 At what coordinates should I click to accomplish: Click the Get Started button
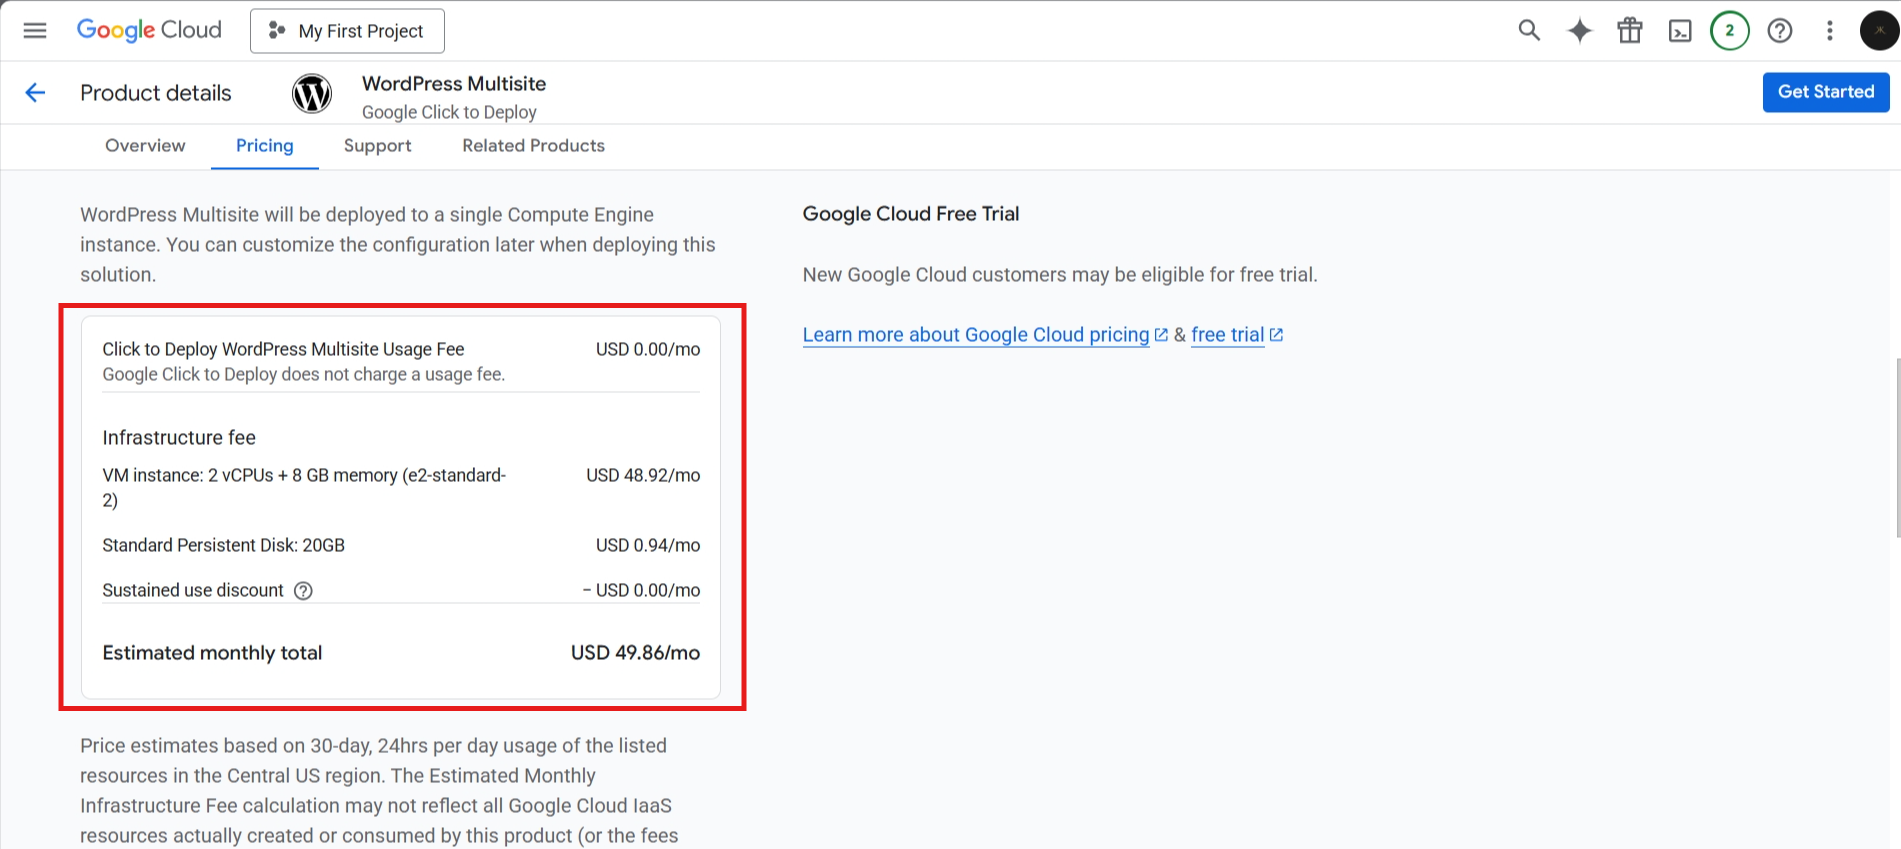1825,92
